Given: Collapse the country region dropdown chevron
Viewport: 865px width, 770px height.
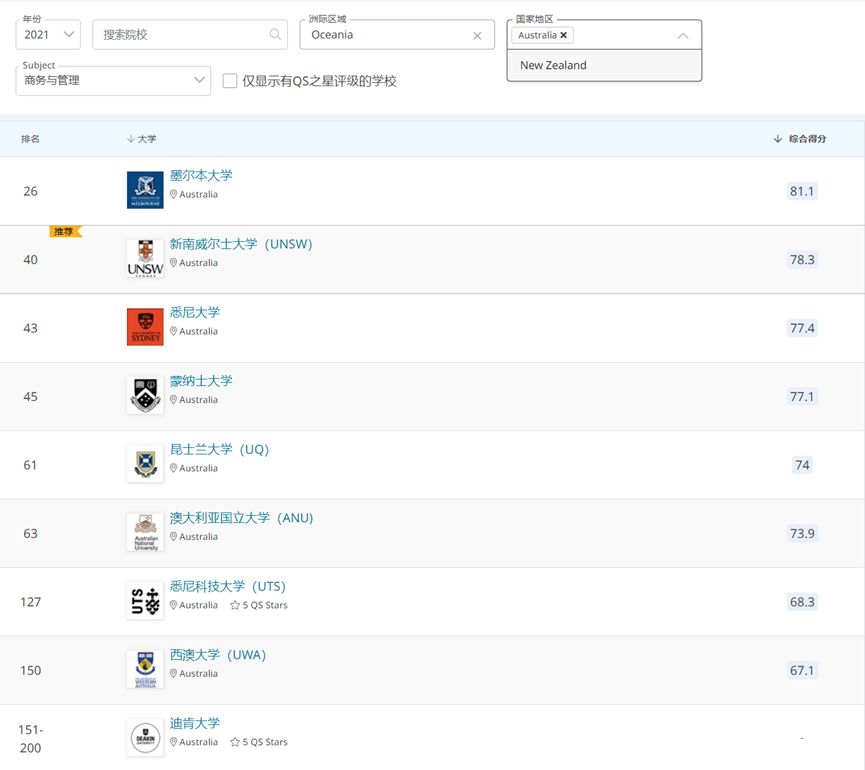Looking at the screenshot, I should pos(682,35).
